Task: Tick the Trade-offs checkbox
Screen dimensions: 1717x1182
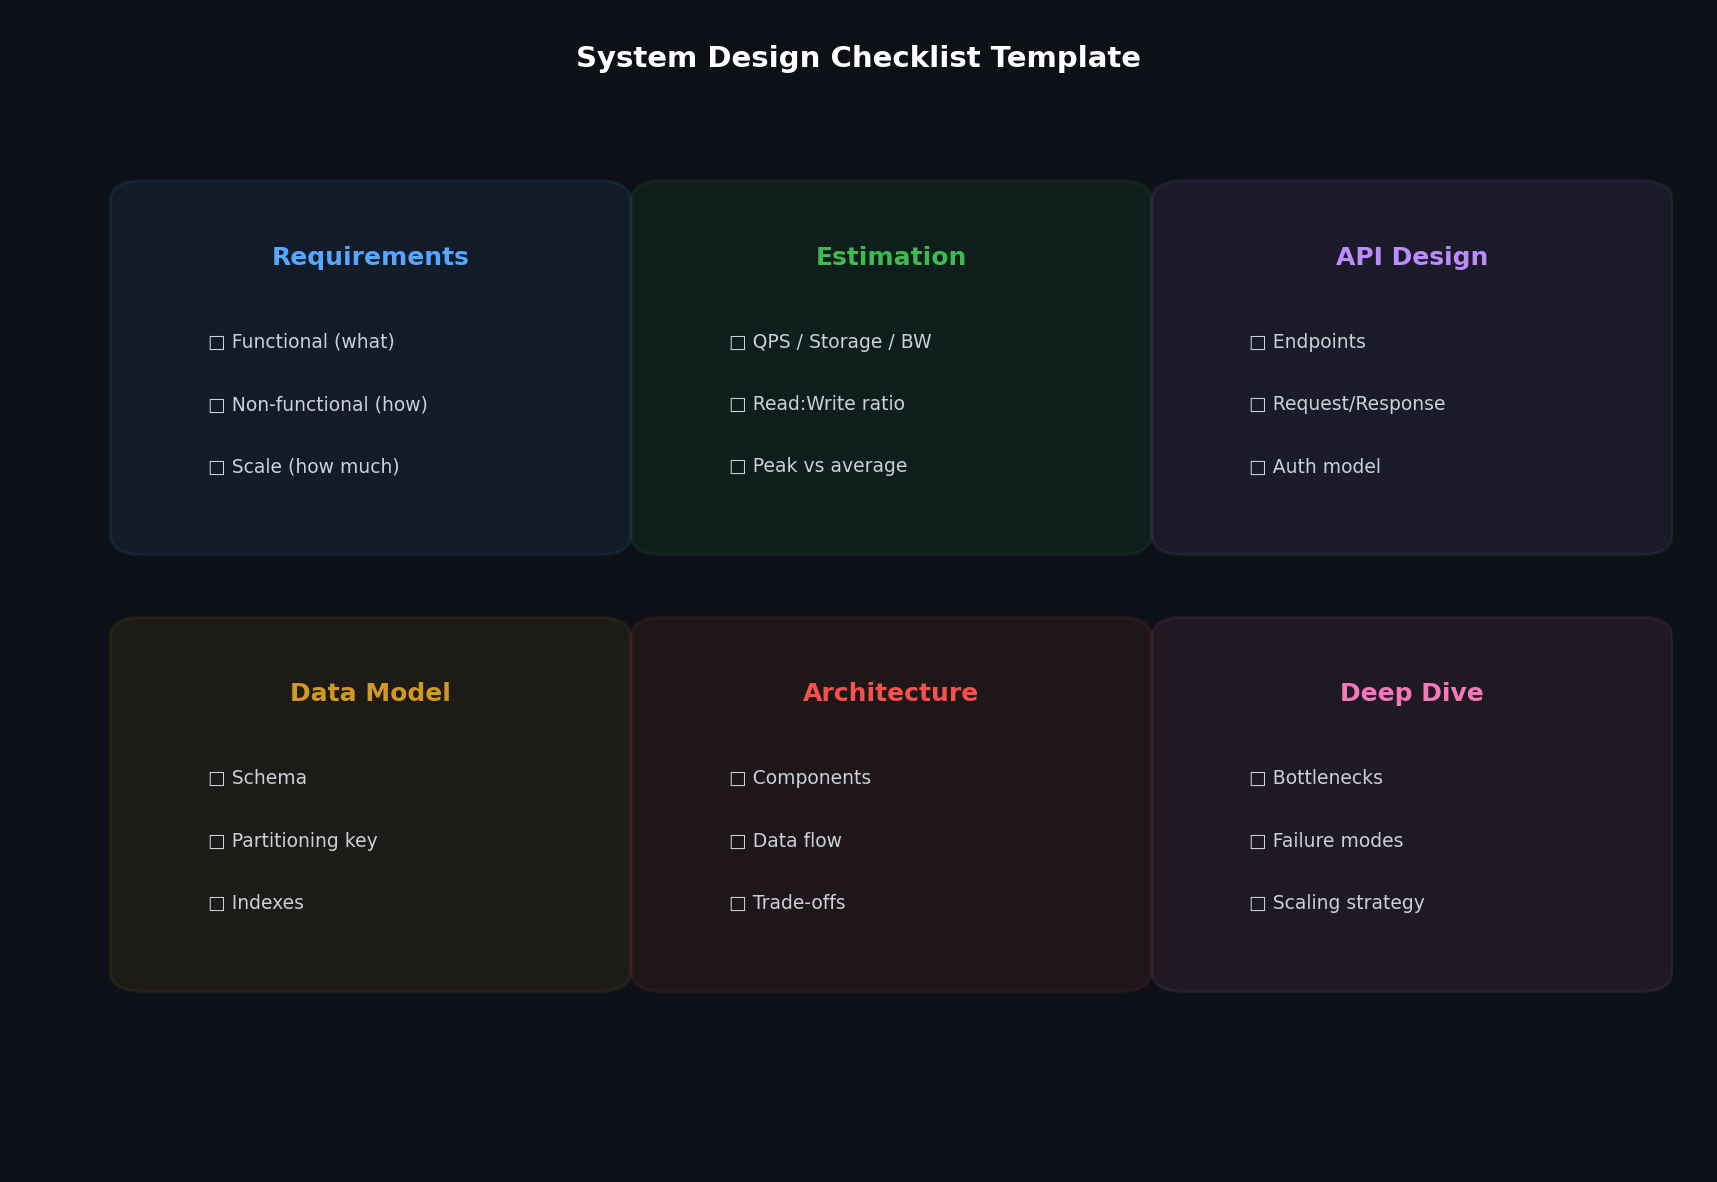Action: [738, 904]
